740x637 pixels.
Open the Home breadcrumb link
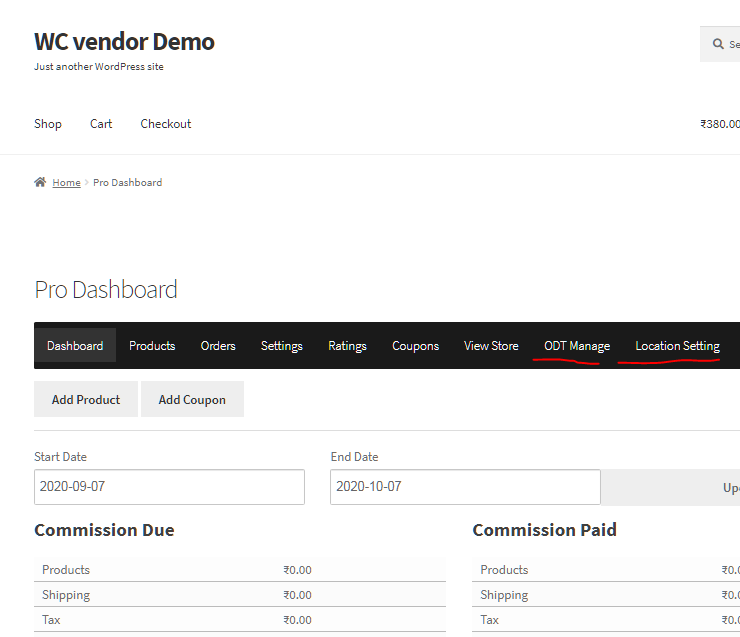(67, 183)
